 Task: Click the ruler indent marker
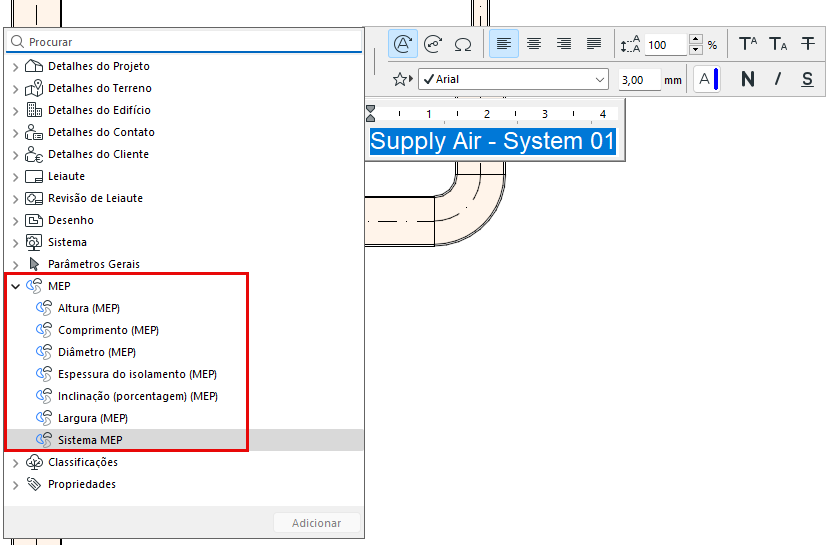click(x=371, y=113)
